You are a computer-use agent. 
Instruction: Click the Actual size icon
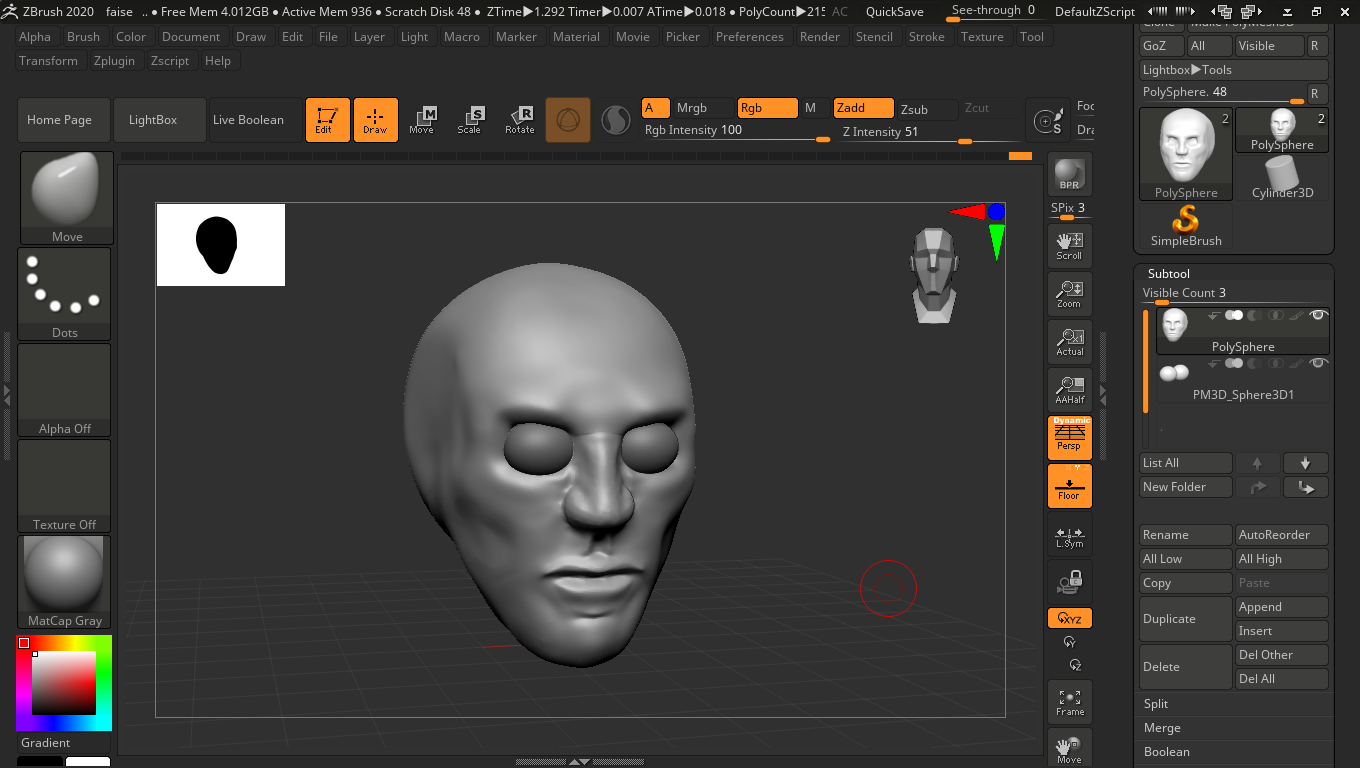click(1069, 342)
